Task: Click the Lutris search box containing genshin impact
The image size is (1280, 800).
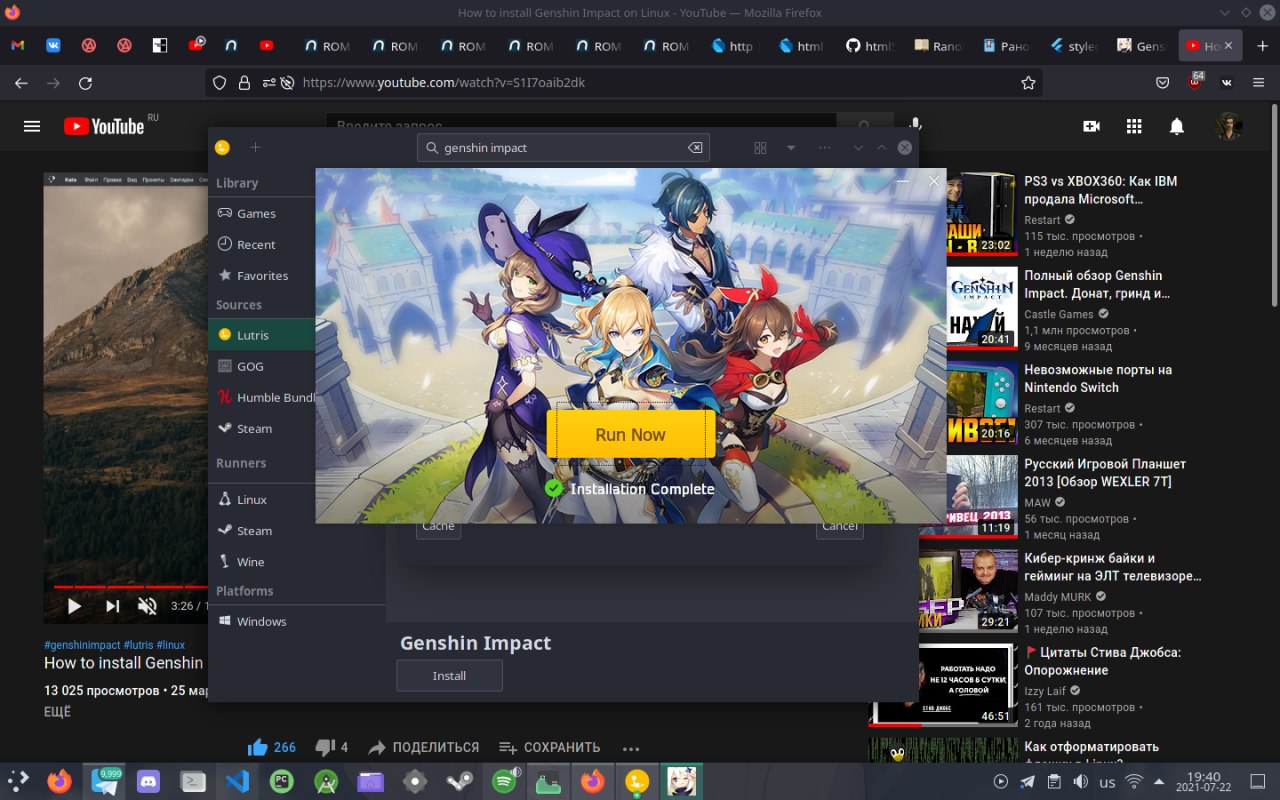Action: [x=563, y=147]
